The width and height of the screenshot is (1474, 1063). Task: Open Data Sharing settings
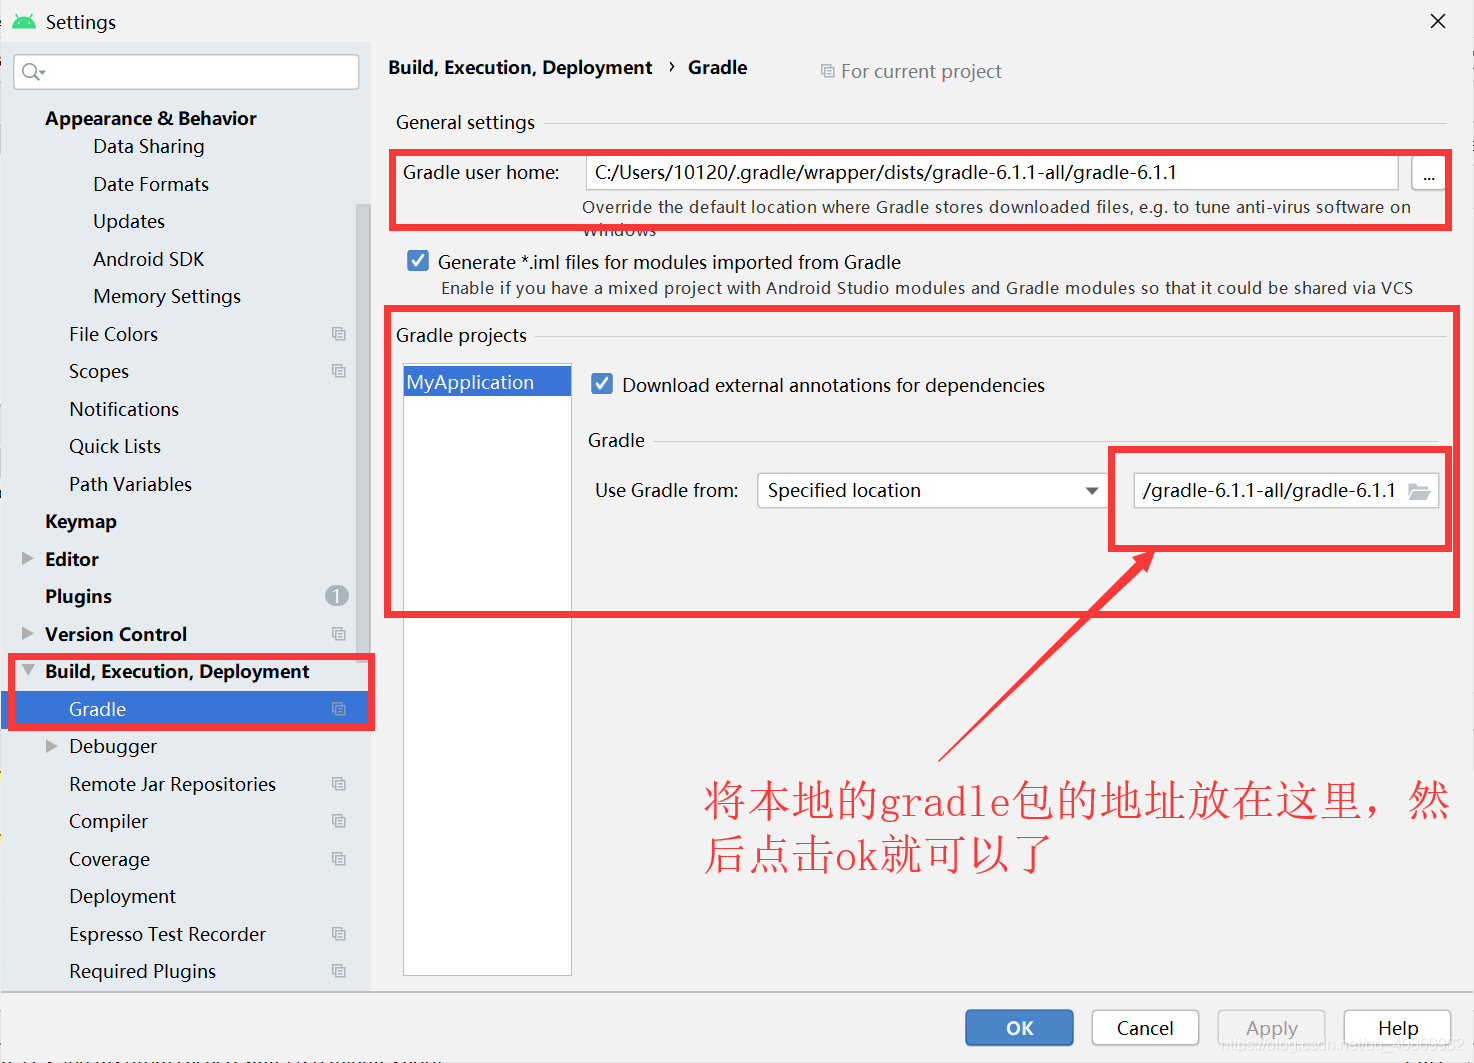149,146
